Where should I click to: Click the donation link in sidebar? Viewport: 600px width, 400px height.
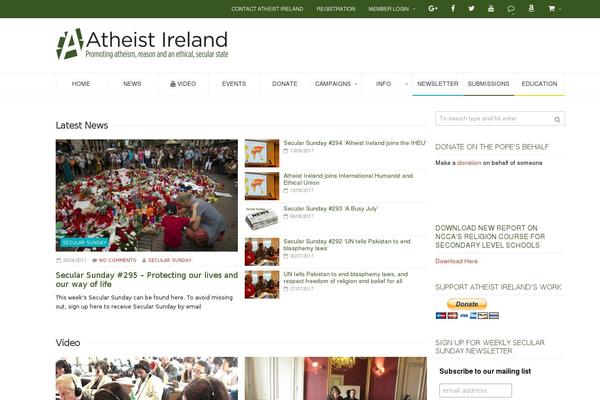[469, 163]
